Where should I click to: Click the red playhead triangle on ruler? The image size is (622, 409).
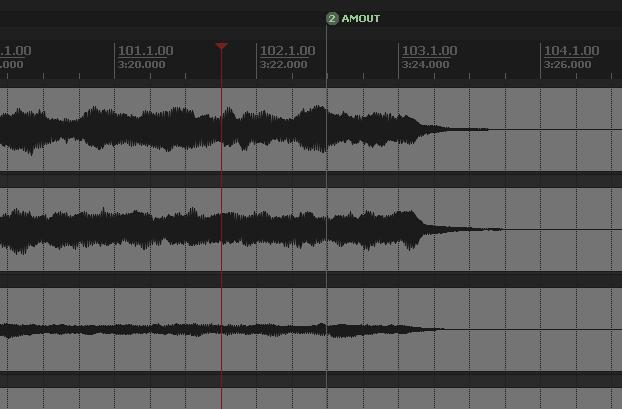coord(221,46)
